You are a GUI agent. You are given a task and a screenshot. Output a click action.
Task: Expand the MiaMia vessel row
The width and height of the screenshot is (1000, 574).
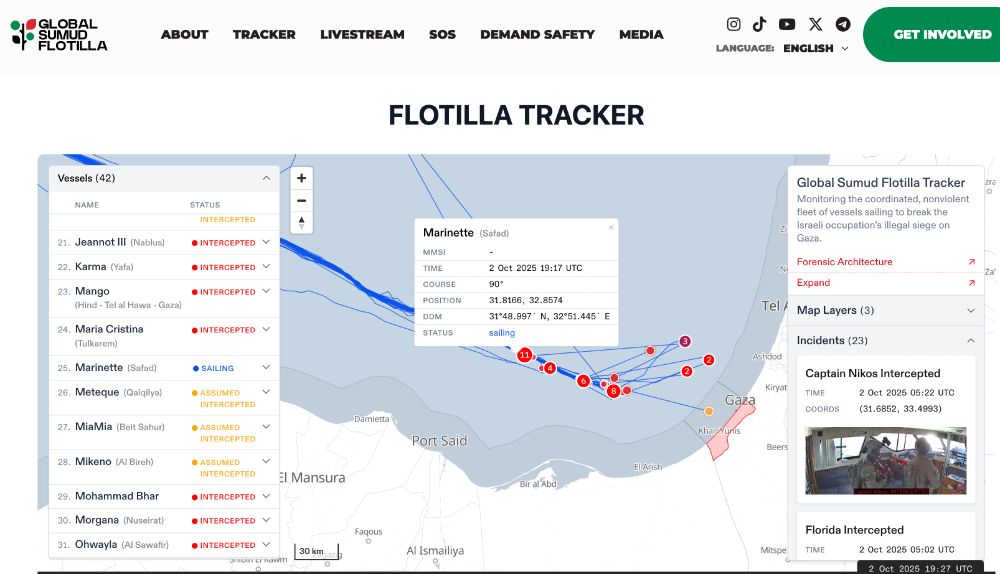pos(267,427)
